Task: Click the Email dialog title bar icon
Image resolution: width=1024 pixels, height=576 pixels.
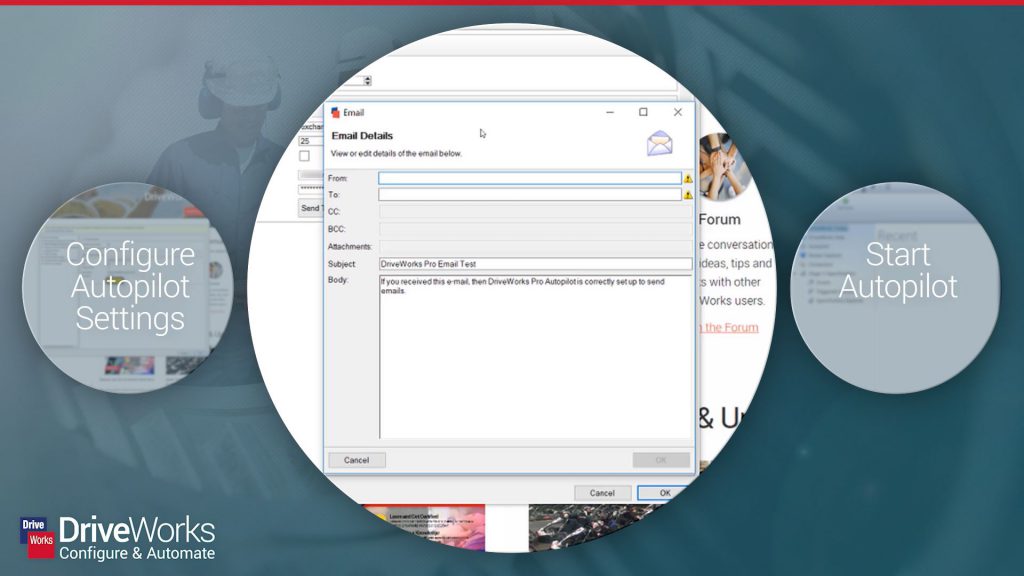Action: coord(336,112)
